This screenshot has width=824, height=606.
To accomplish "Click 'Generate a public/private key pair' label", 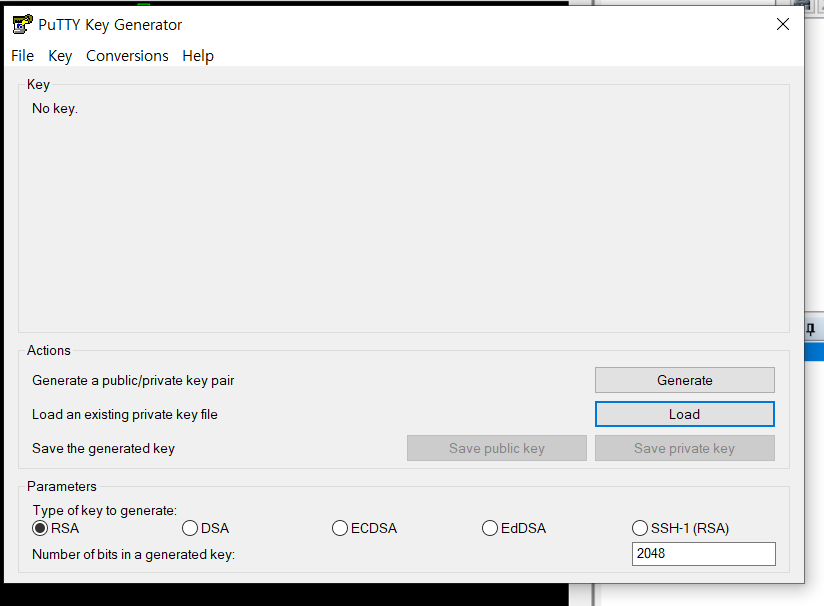I will pyautogui.click(x=133, y=381).
